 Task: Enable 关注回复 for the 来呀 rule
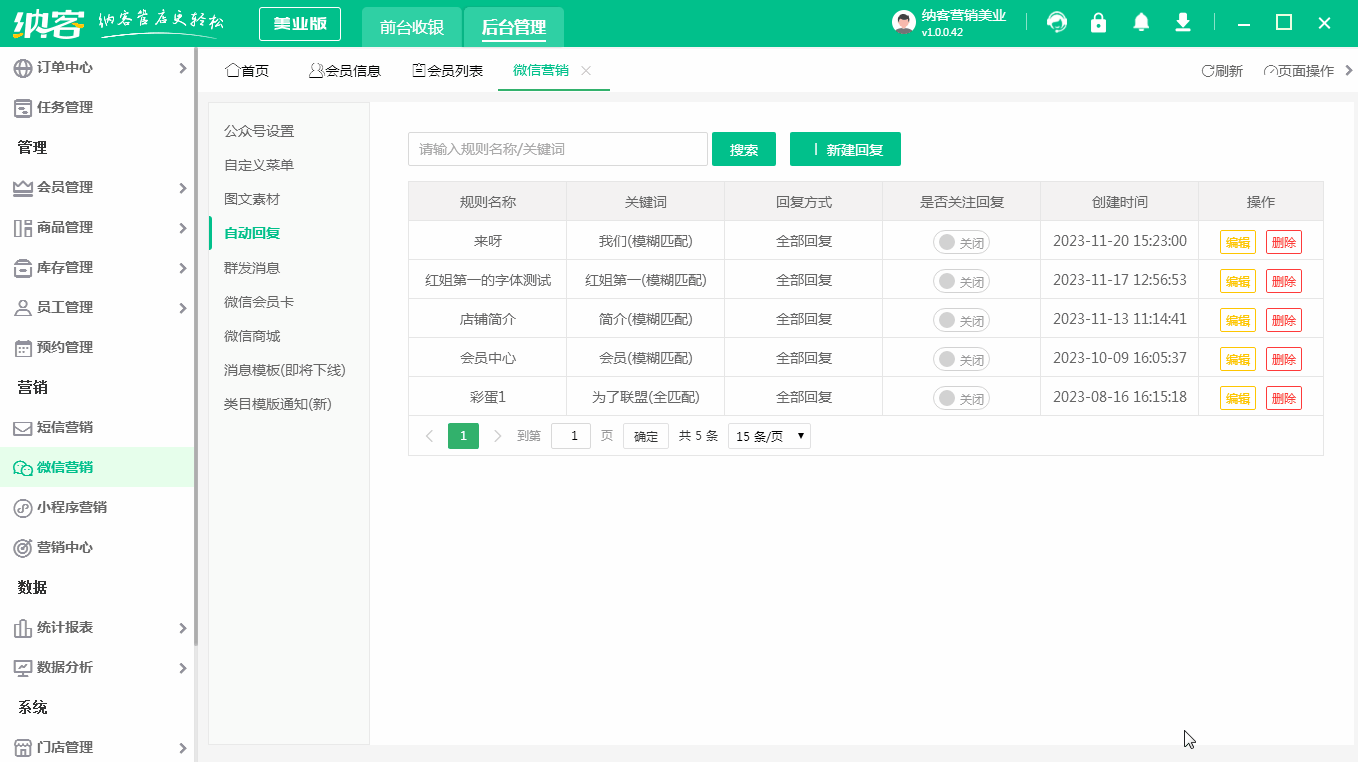(x=961, y=241)
